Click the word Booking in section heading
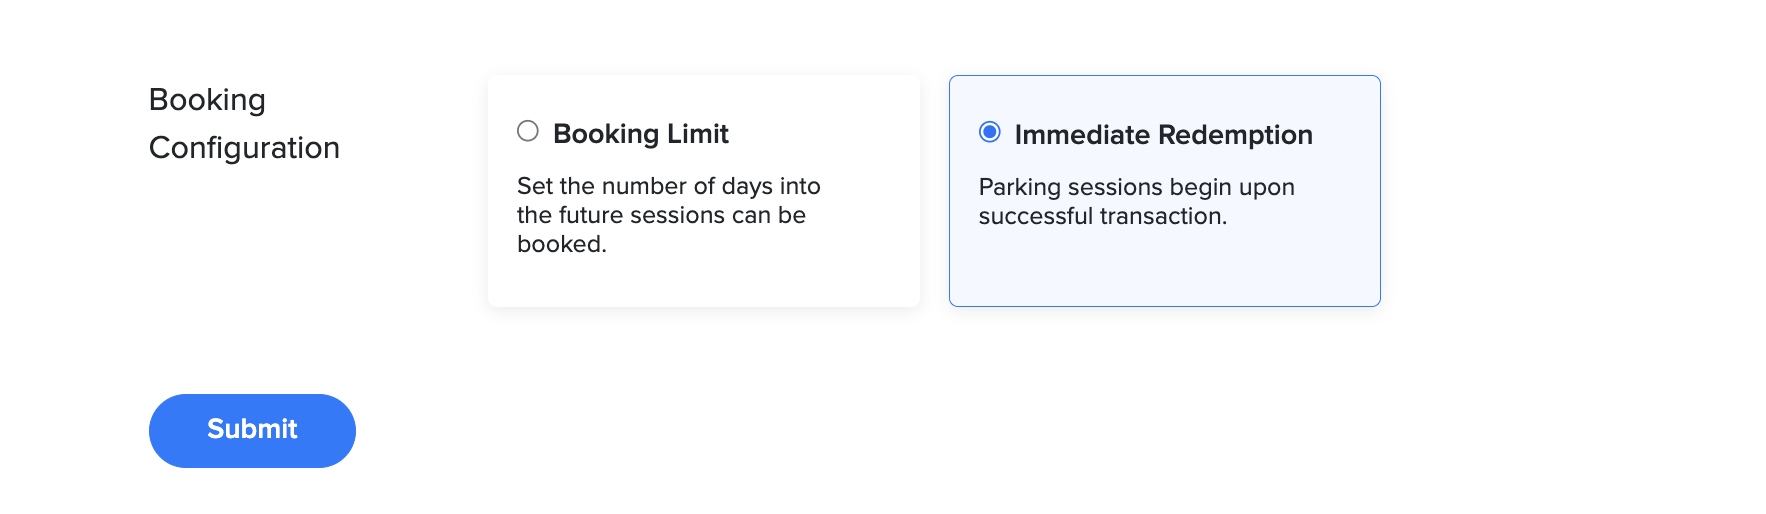The height and width of the screenshot is (514, 1766). (x=207, y=100)
